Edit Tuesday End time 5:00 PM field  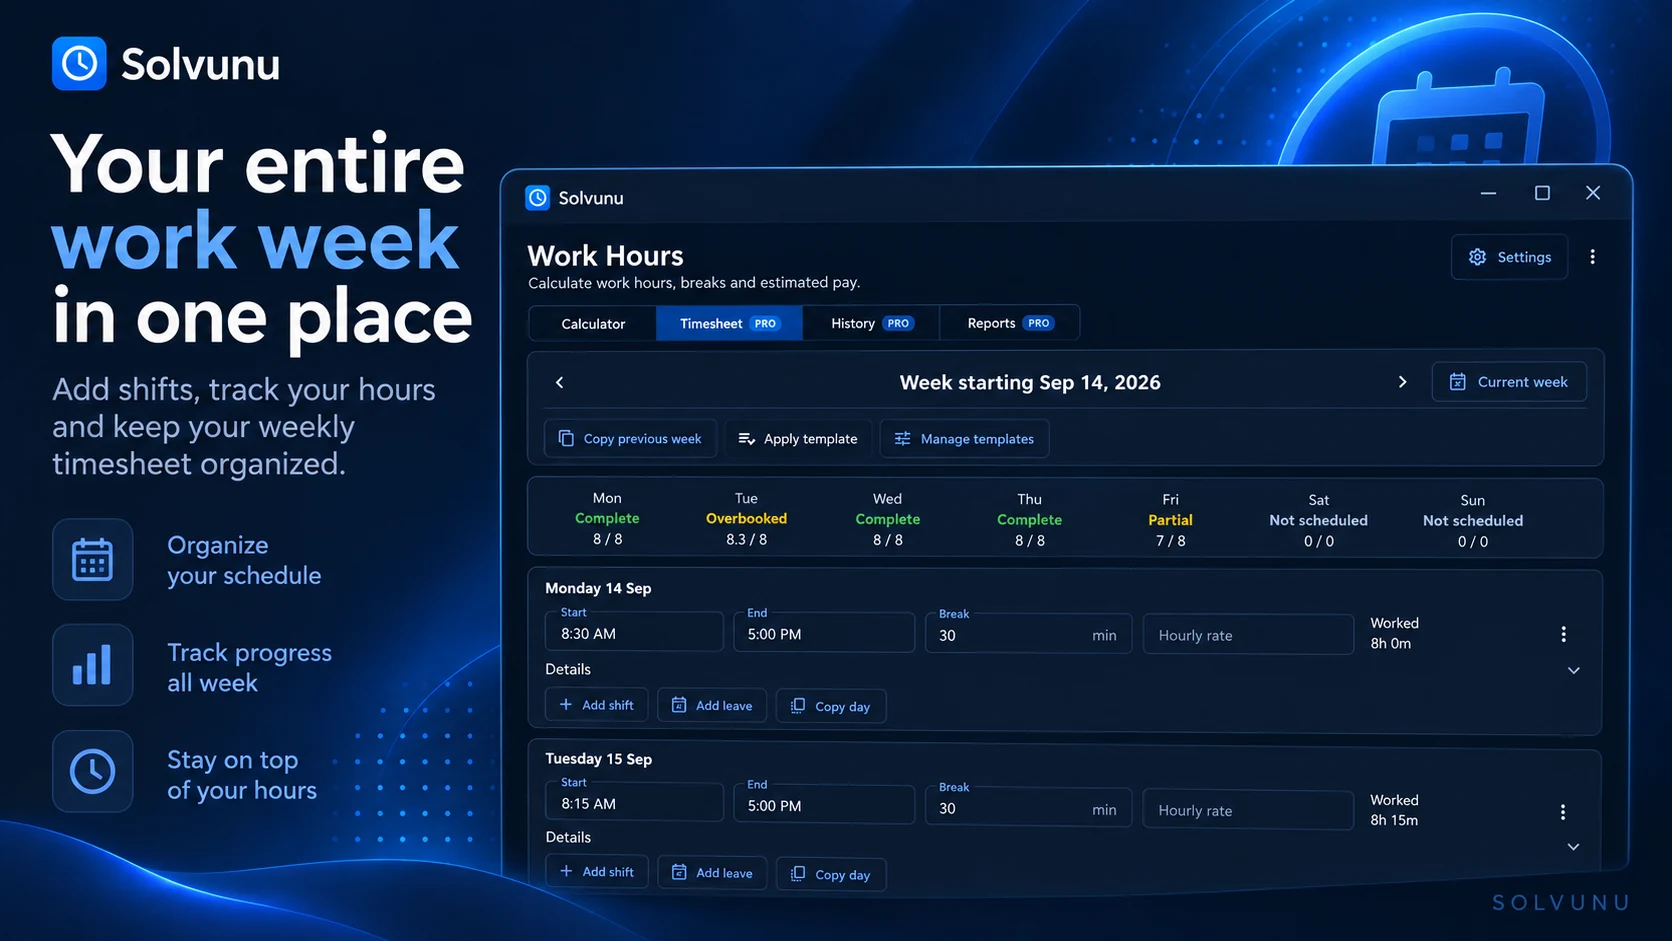pyautogui.click(x=824, y=805)
